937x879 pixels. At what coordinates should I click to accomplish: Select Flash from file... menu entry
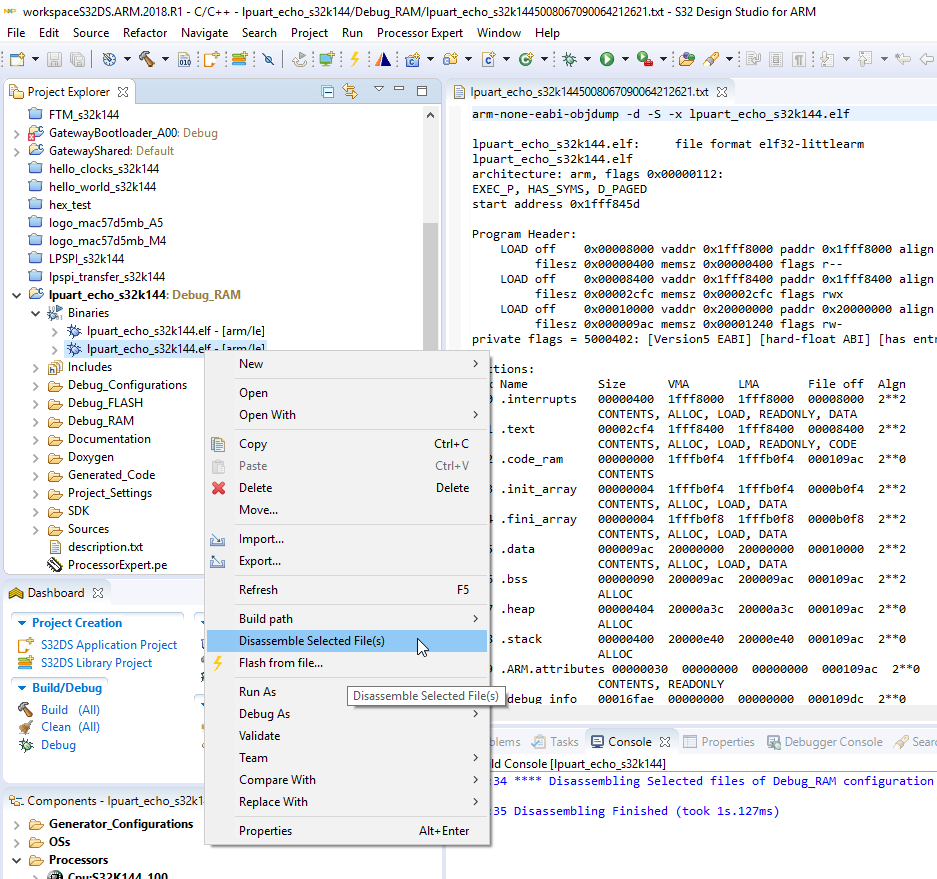[x=280, y=663]
